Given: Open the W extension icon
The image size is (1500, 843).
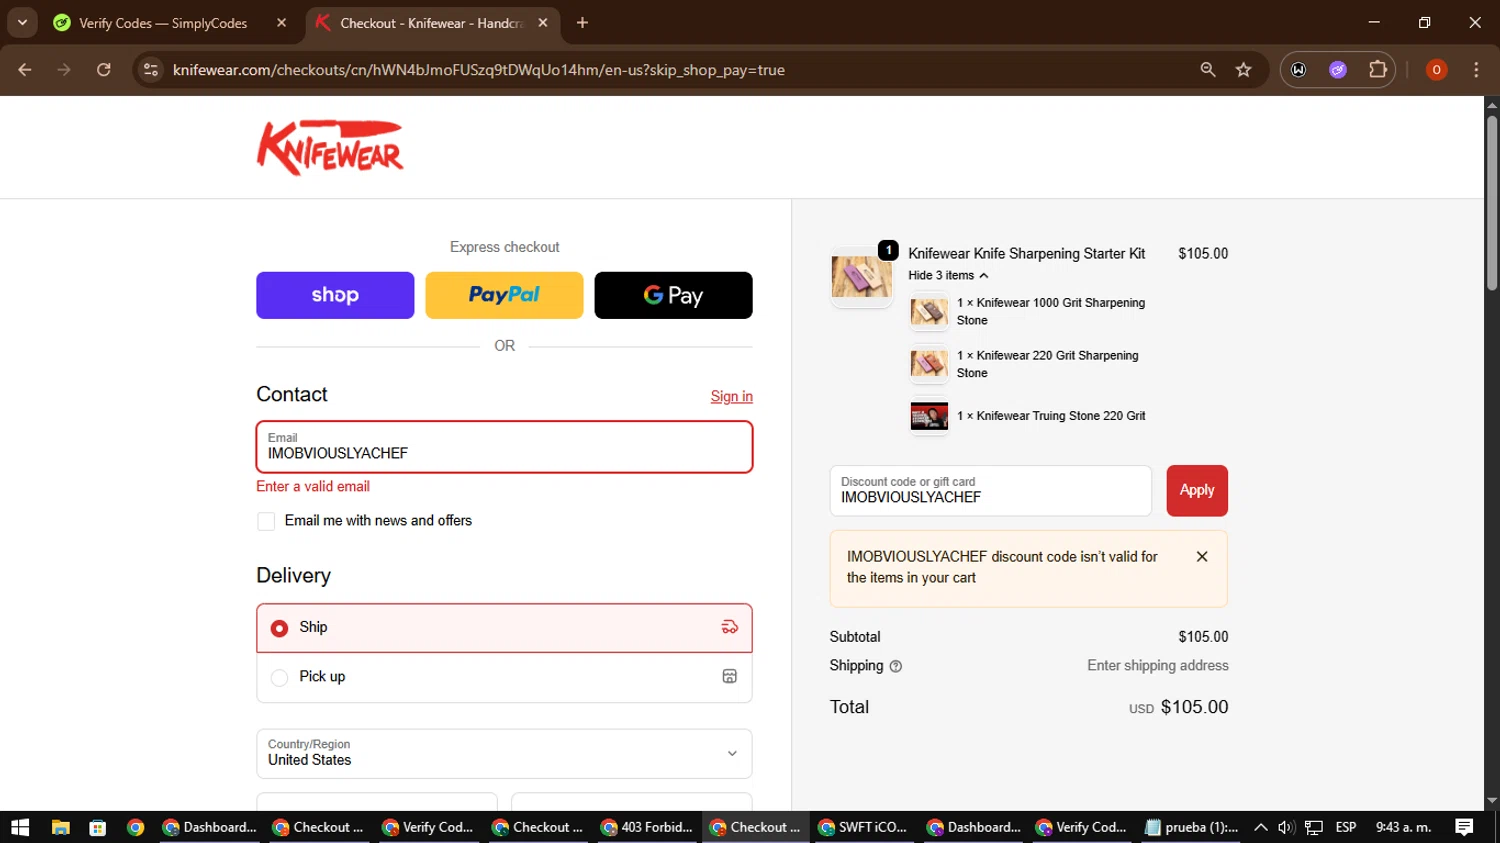Looking at the screenshot, I should click(1299, 70).
